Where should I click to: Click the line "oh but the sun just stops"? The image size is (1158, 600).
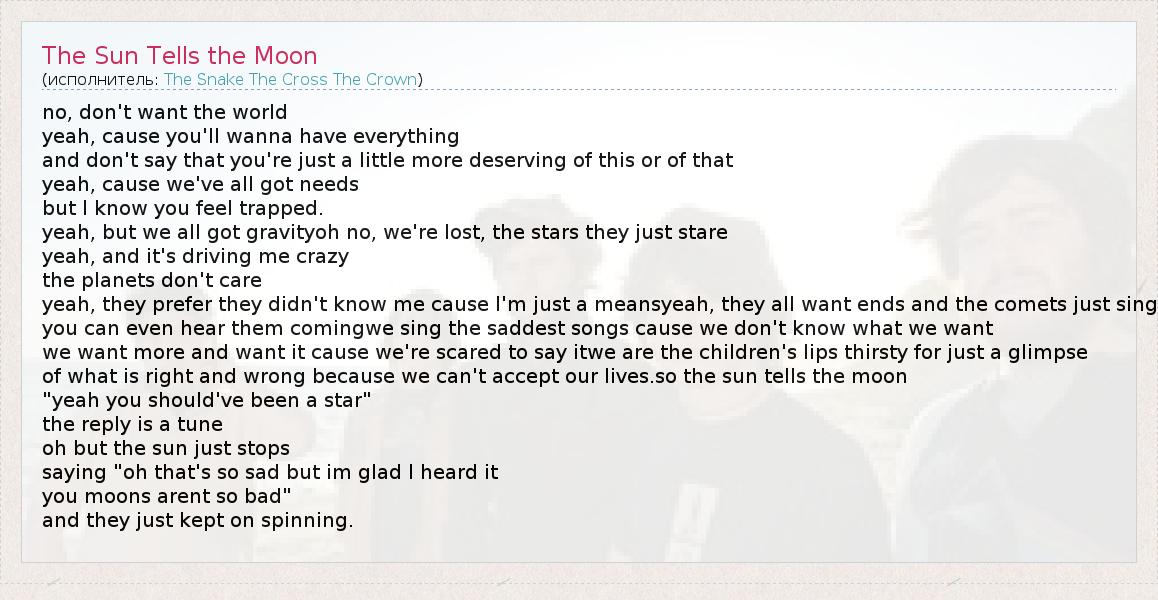166,448
